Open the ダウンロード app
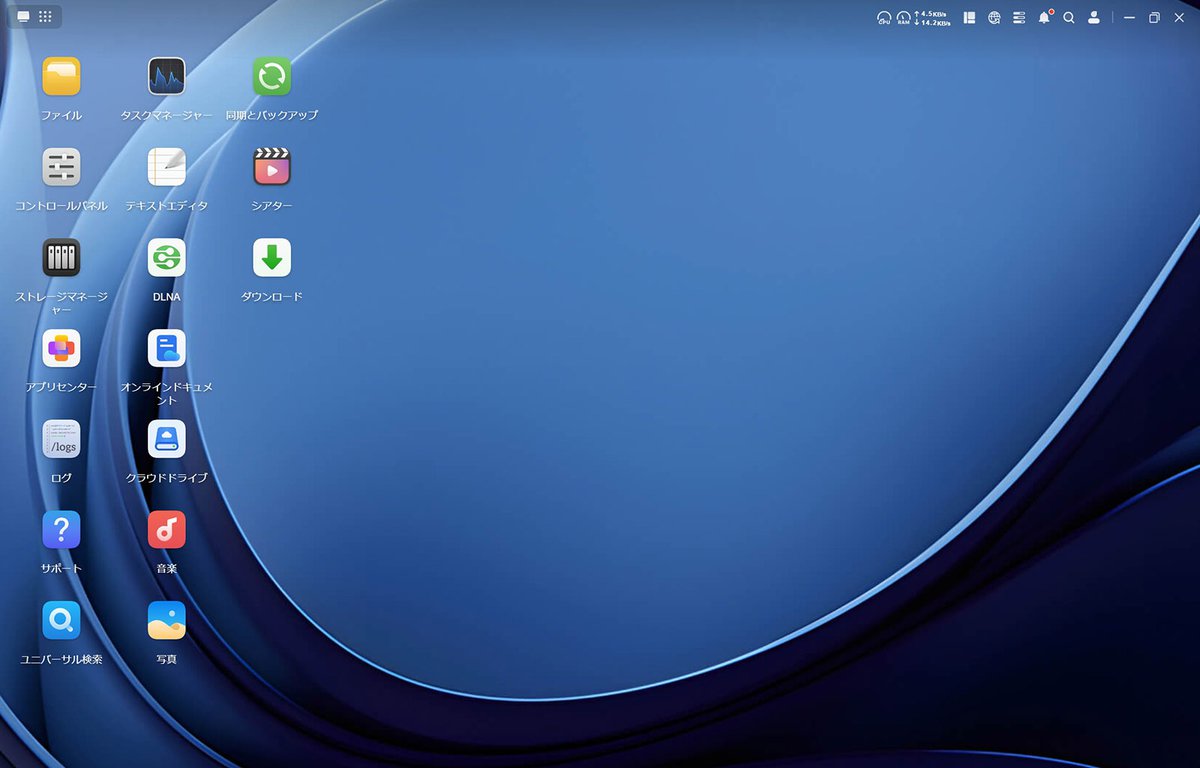Viewport: 1200px width, 768px height. [x=272, y=258]
